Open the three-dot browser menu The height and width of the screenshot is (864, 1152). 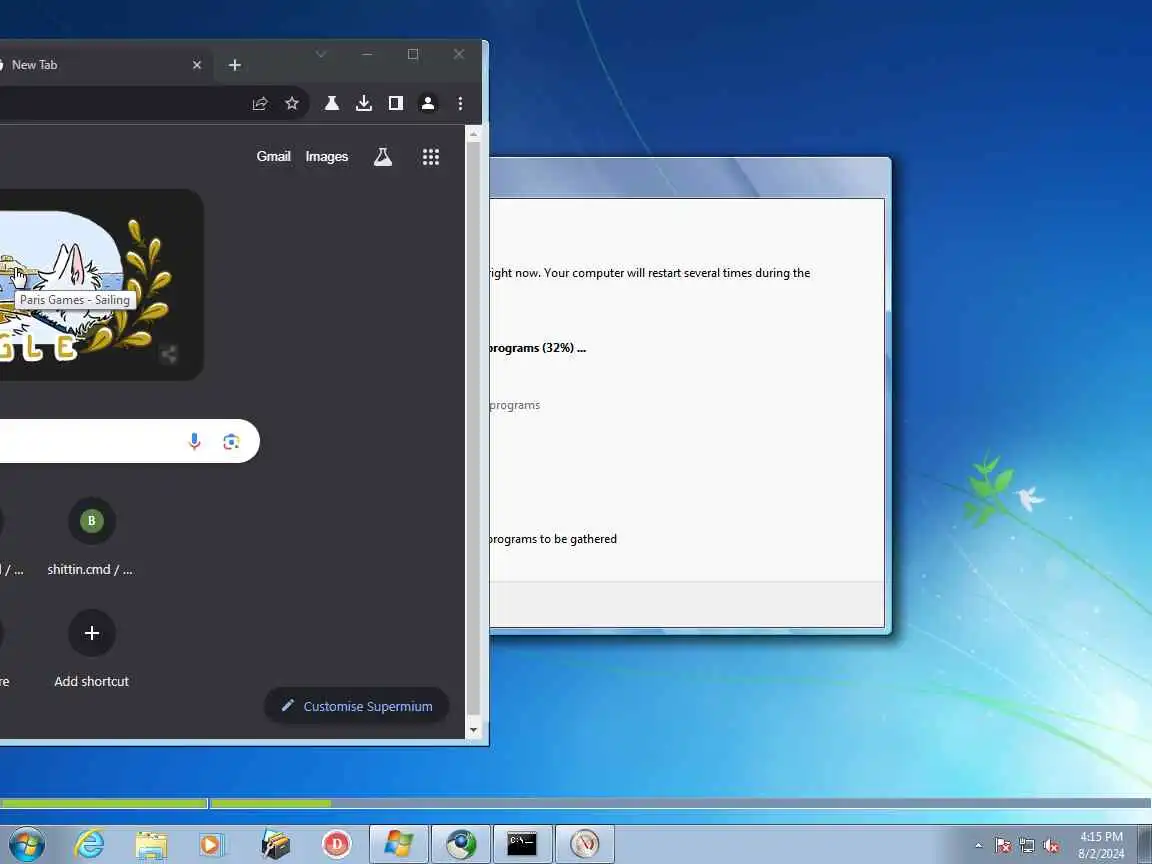click(x=461, y=104)
